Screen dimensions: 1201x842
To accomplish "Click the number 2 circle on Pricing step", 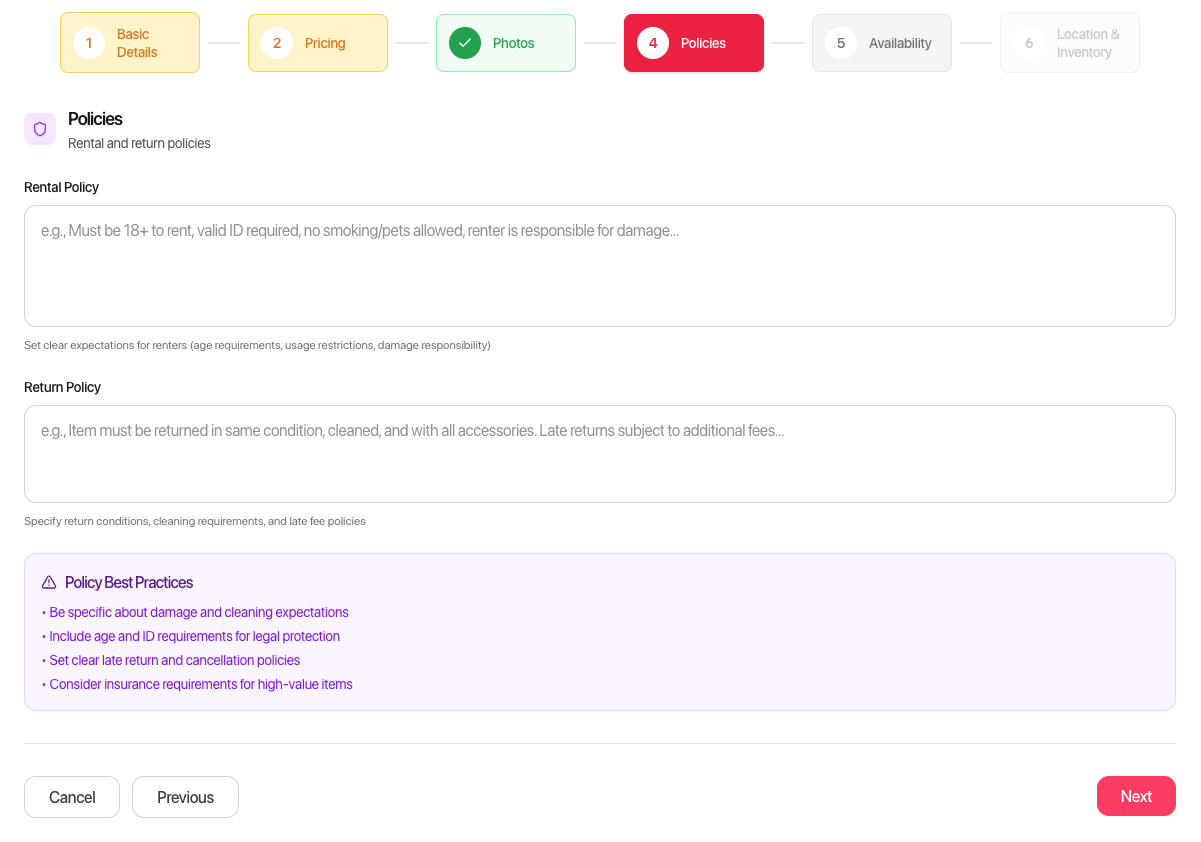I will 277,43.
